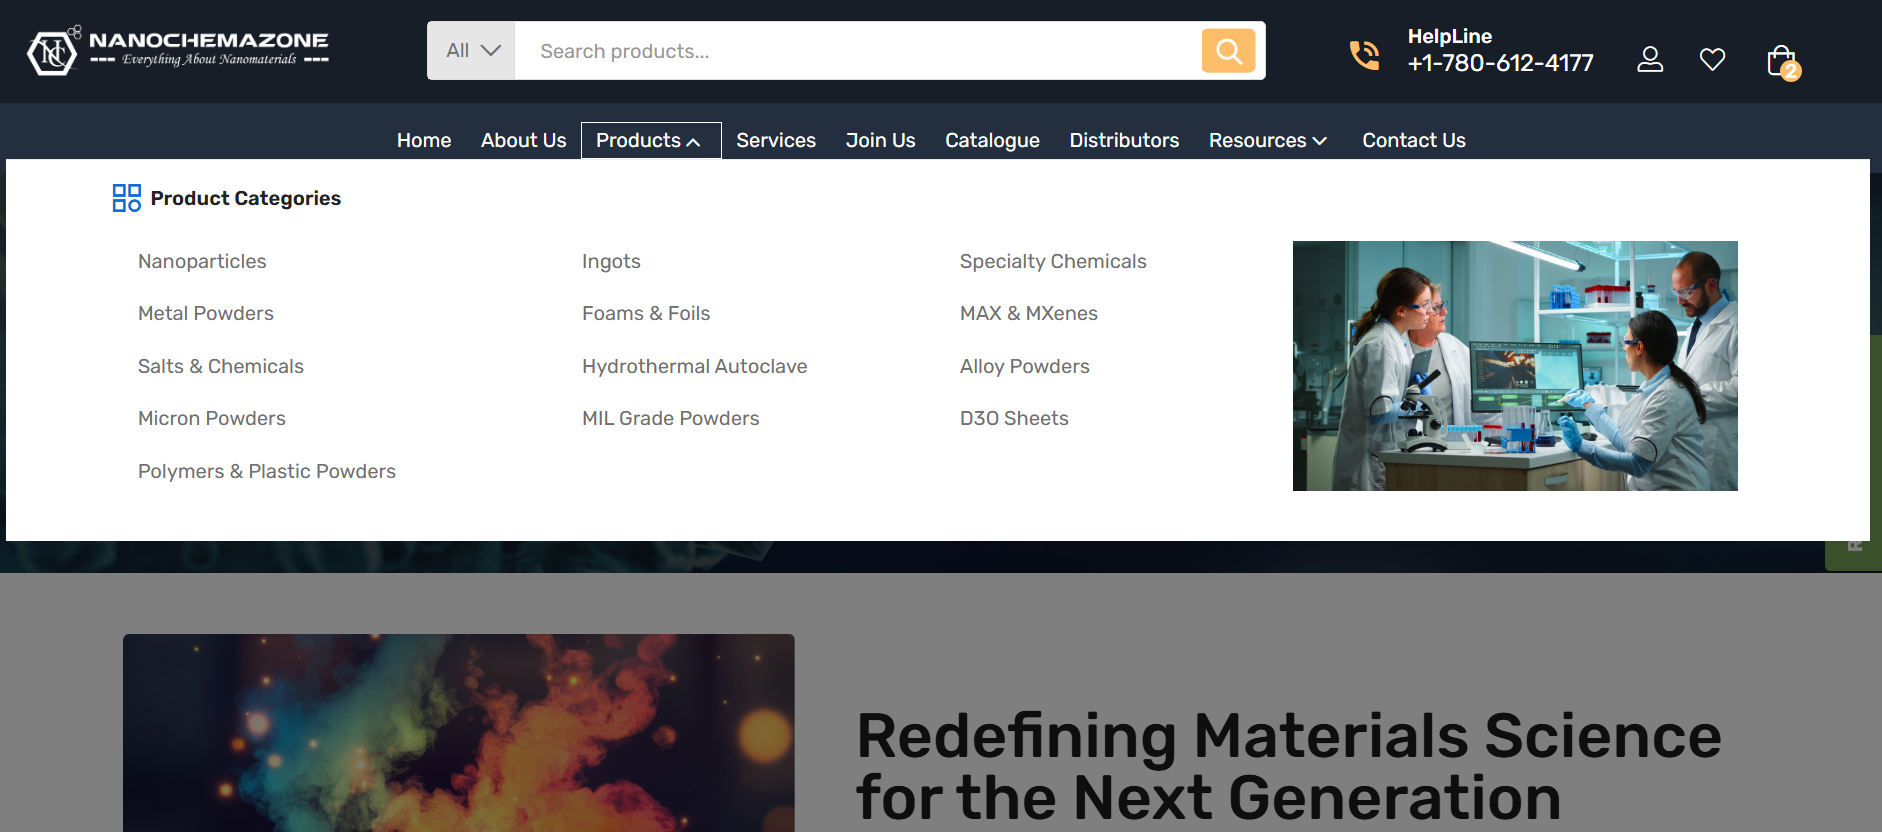Click the colorful powder explosion image
Screen dimensions: 1882x832
pos(459,733)
